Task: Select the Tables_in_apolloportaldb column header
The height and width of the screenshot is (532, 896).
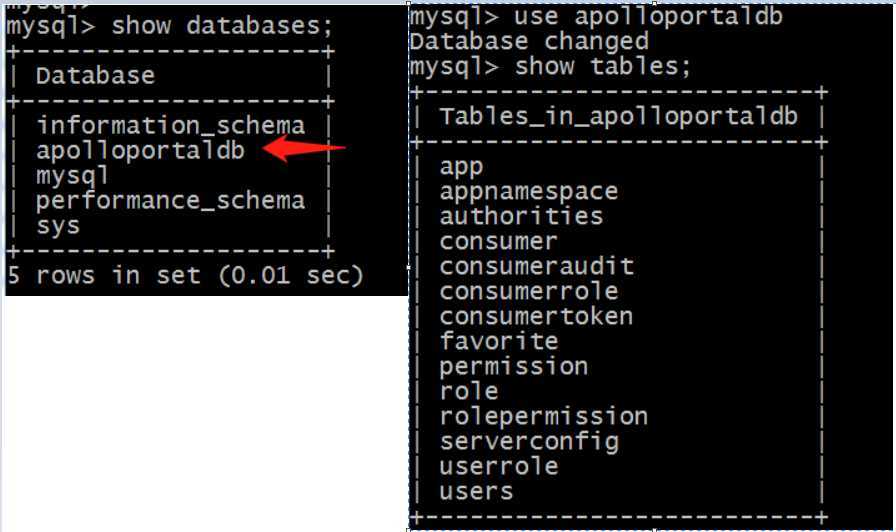Action: 618,117
